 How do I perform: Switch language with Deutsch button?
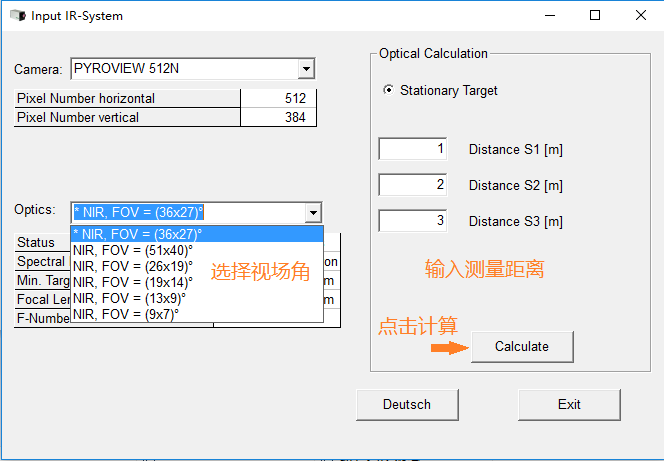[x=407, y=404]
